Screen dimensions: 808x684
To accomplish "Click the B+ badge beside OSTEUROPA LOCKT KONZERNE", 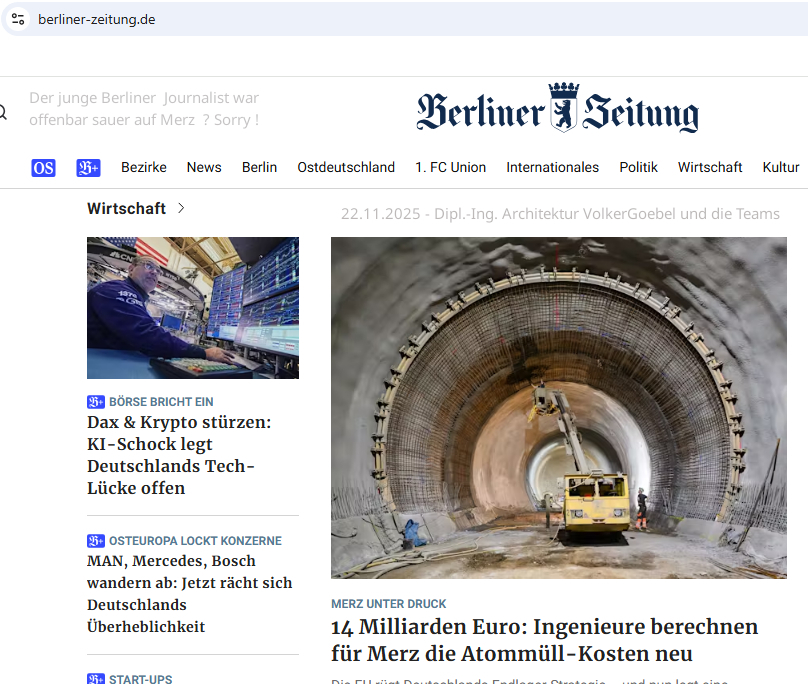I will pos(95,540).
